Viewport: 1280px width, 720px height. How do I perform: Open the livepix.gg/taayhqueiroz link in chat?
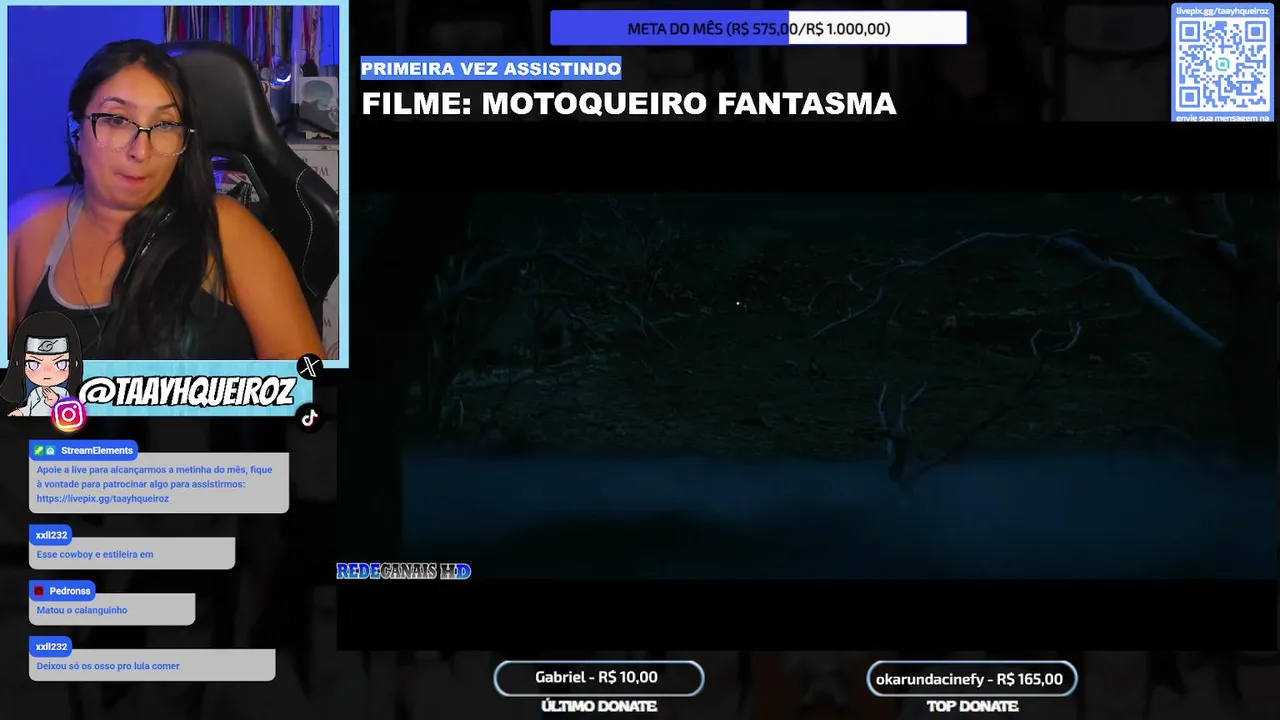pos(103,499)
